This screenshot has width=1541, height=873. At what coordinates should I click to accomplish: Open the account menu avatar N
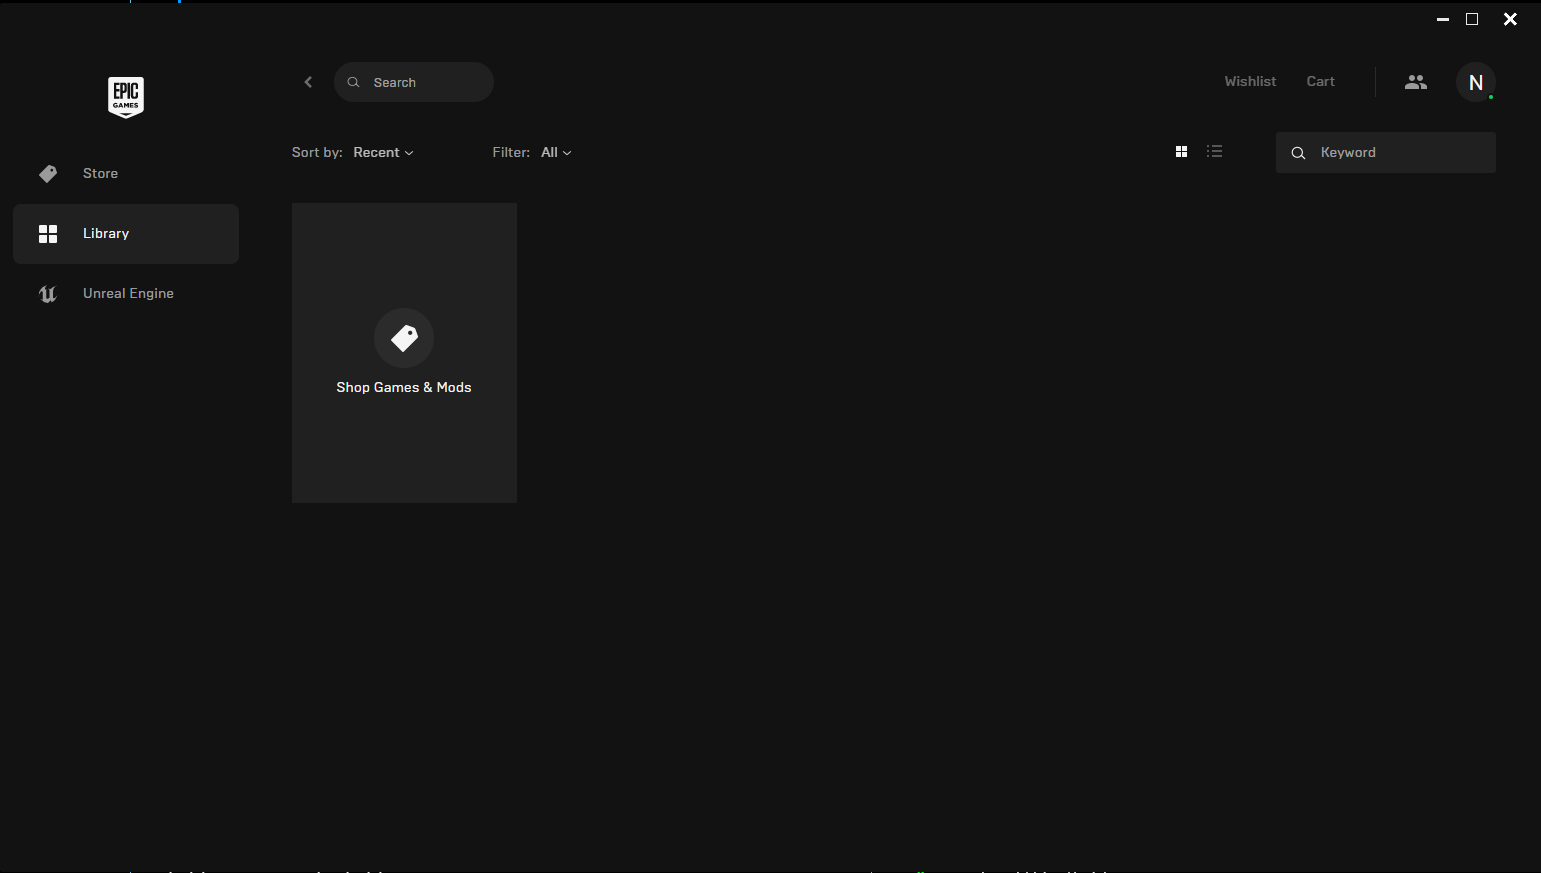point(1476,82)
